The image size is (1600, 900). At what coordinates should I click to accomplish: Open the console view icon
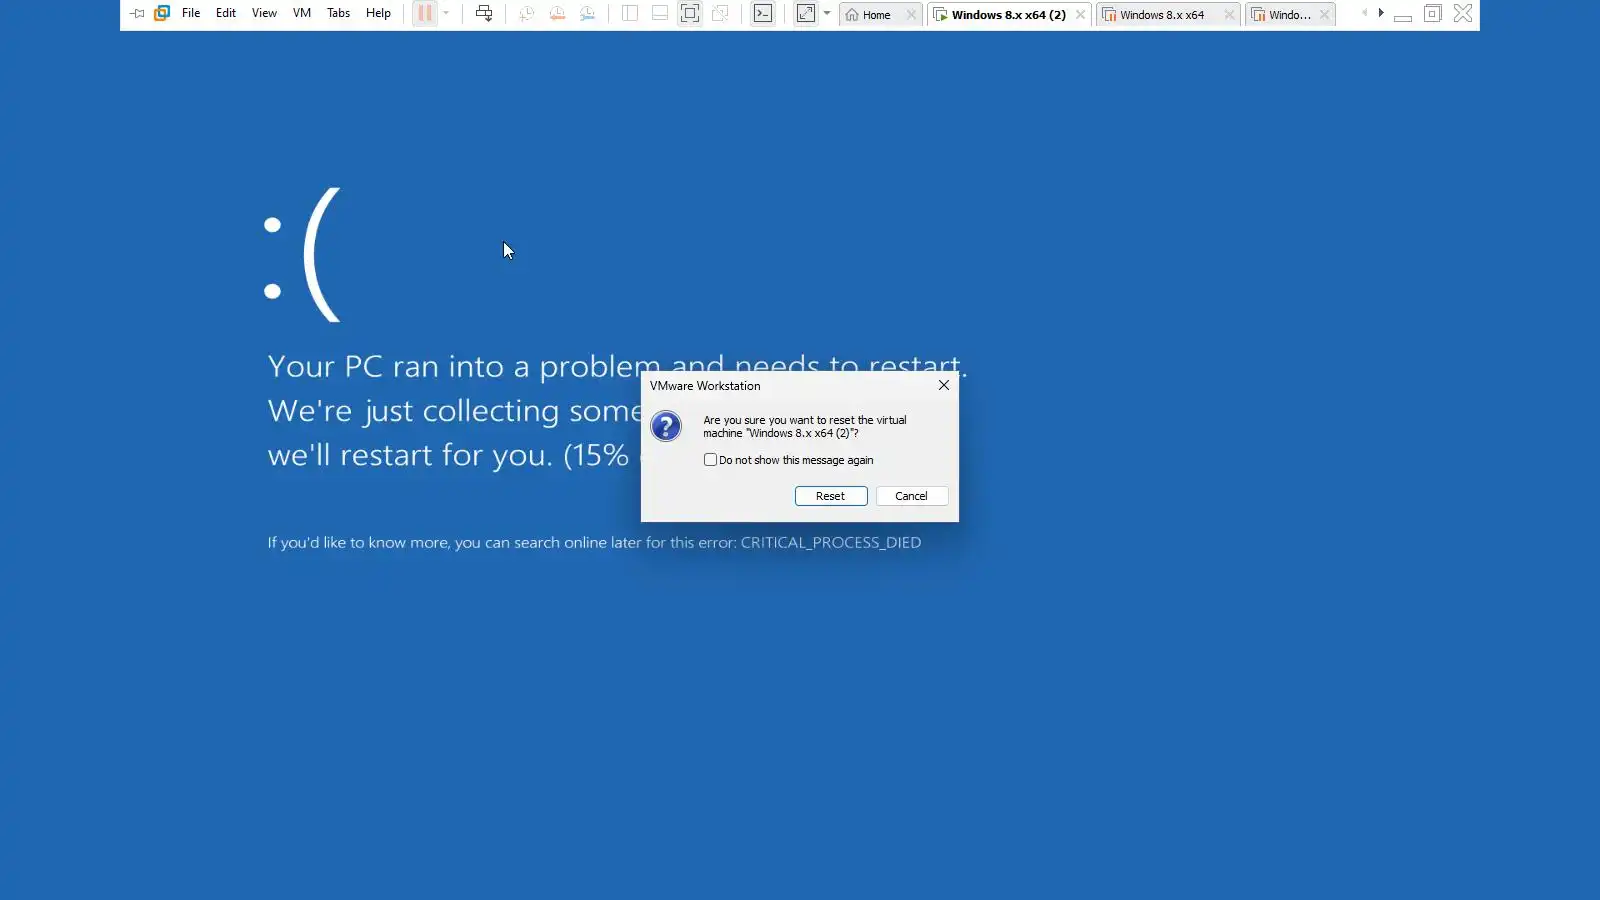click(763, 13)
